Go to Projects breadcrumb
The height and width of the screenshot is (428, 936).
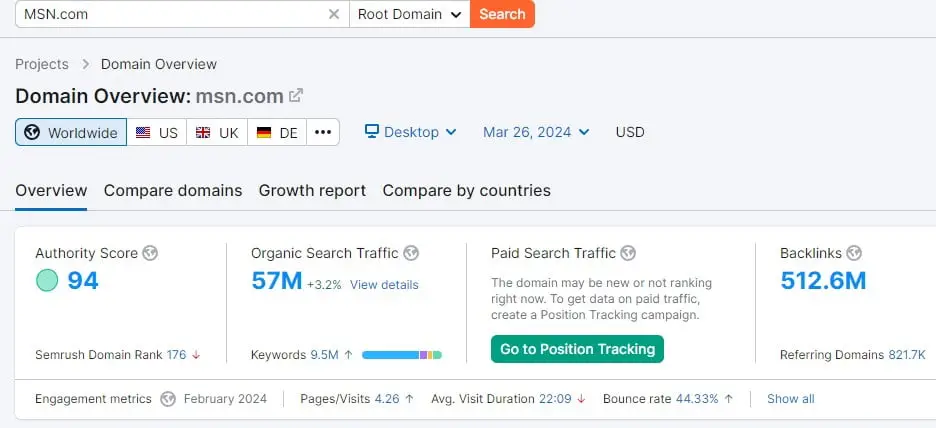[42, 64]
